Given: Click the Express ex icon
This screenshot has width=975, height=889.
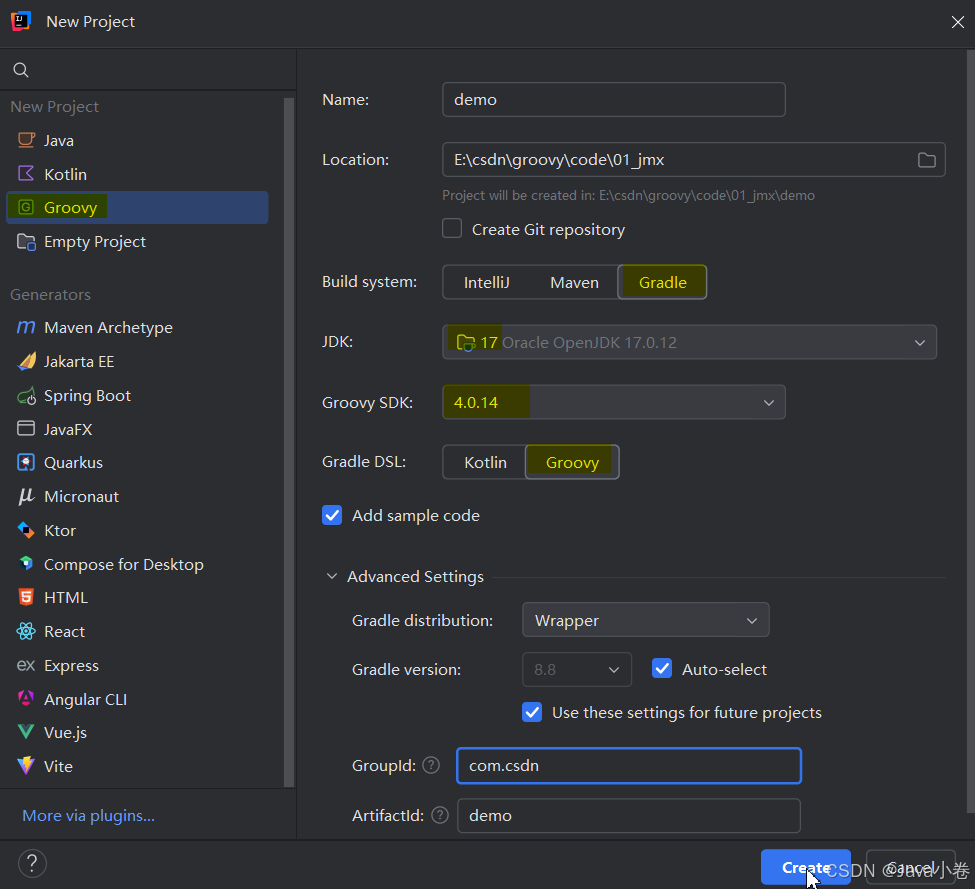Looking at the screenshot, I should tap(26, 665).
